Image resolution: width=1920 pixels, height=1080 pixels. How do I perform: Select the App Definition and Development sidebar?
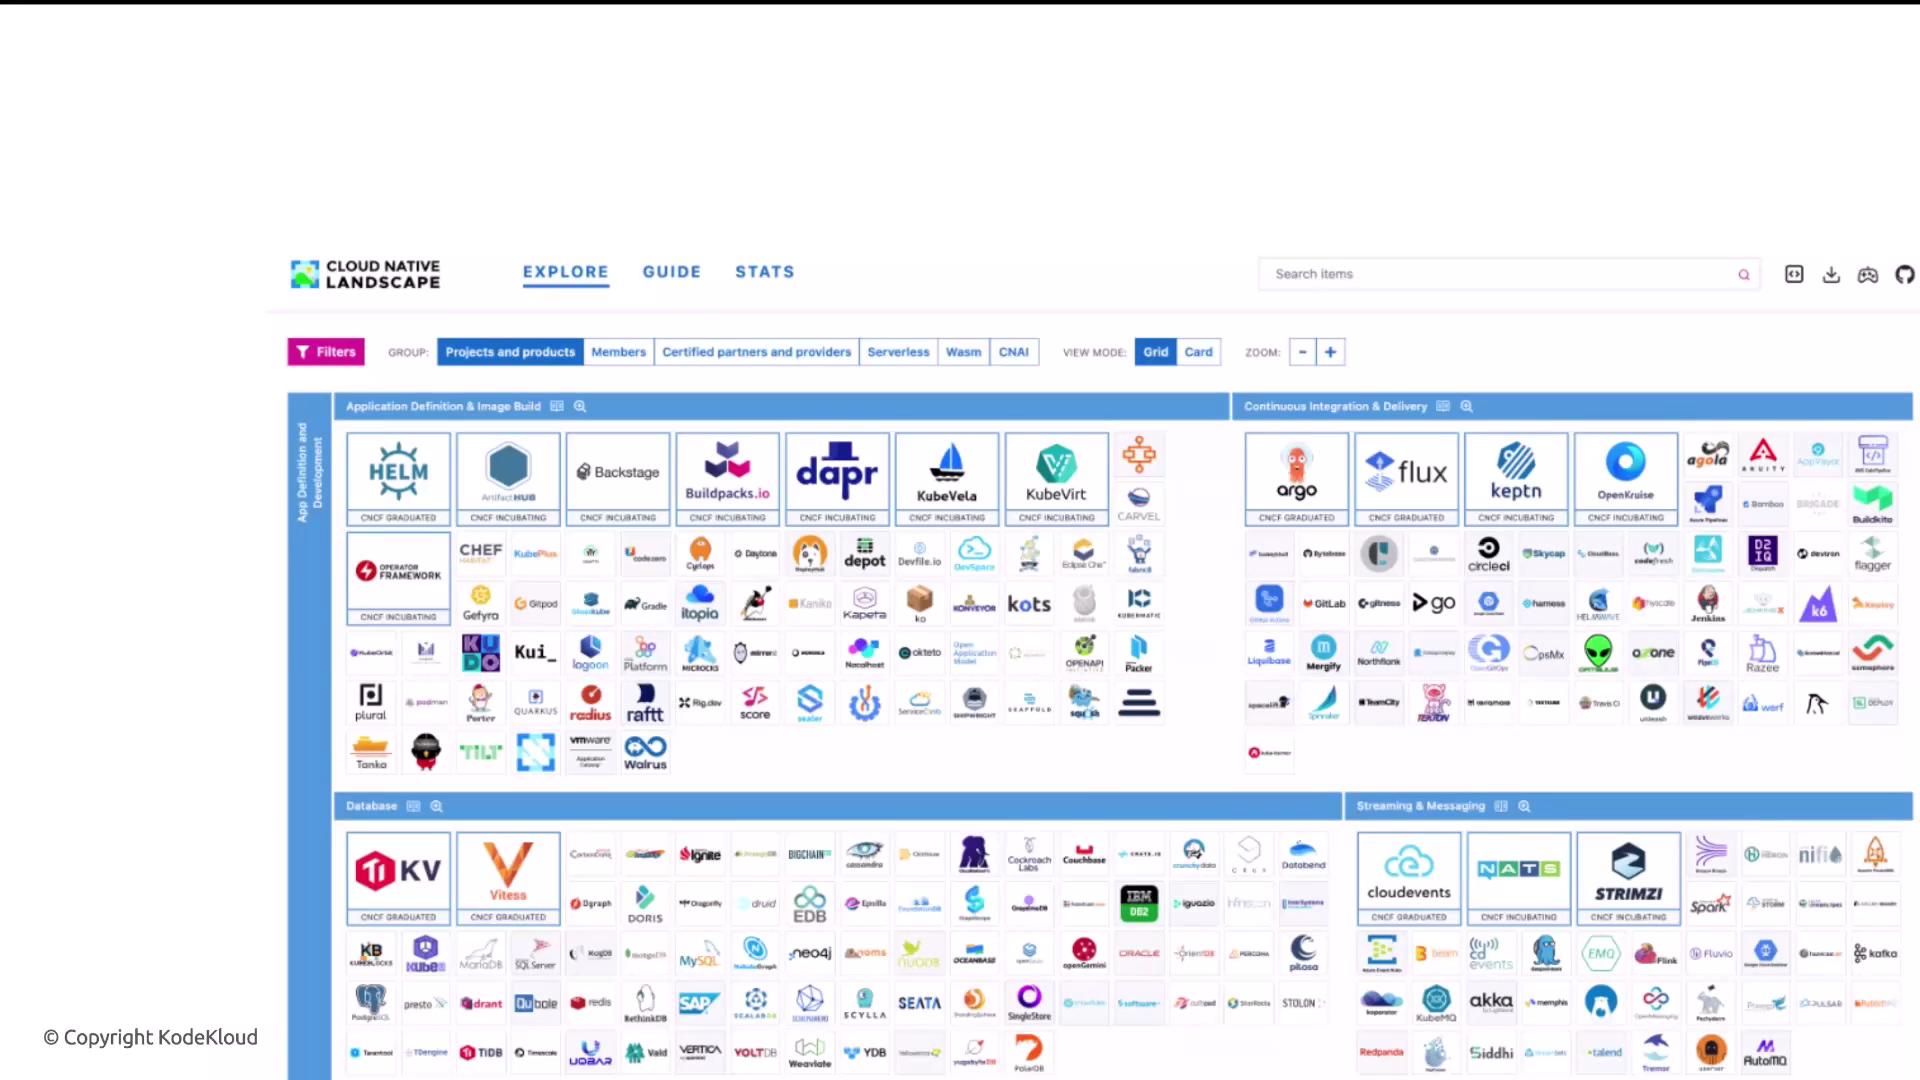pyautogui.click(x=310, y=736)
